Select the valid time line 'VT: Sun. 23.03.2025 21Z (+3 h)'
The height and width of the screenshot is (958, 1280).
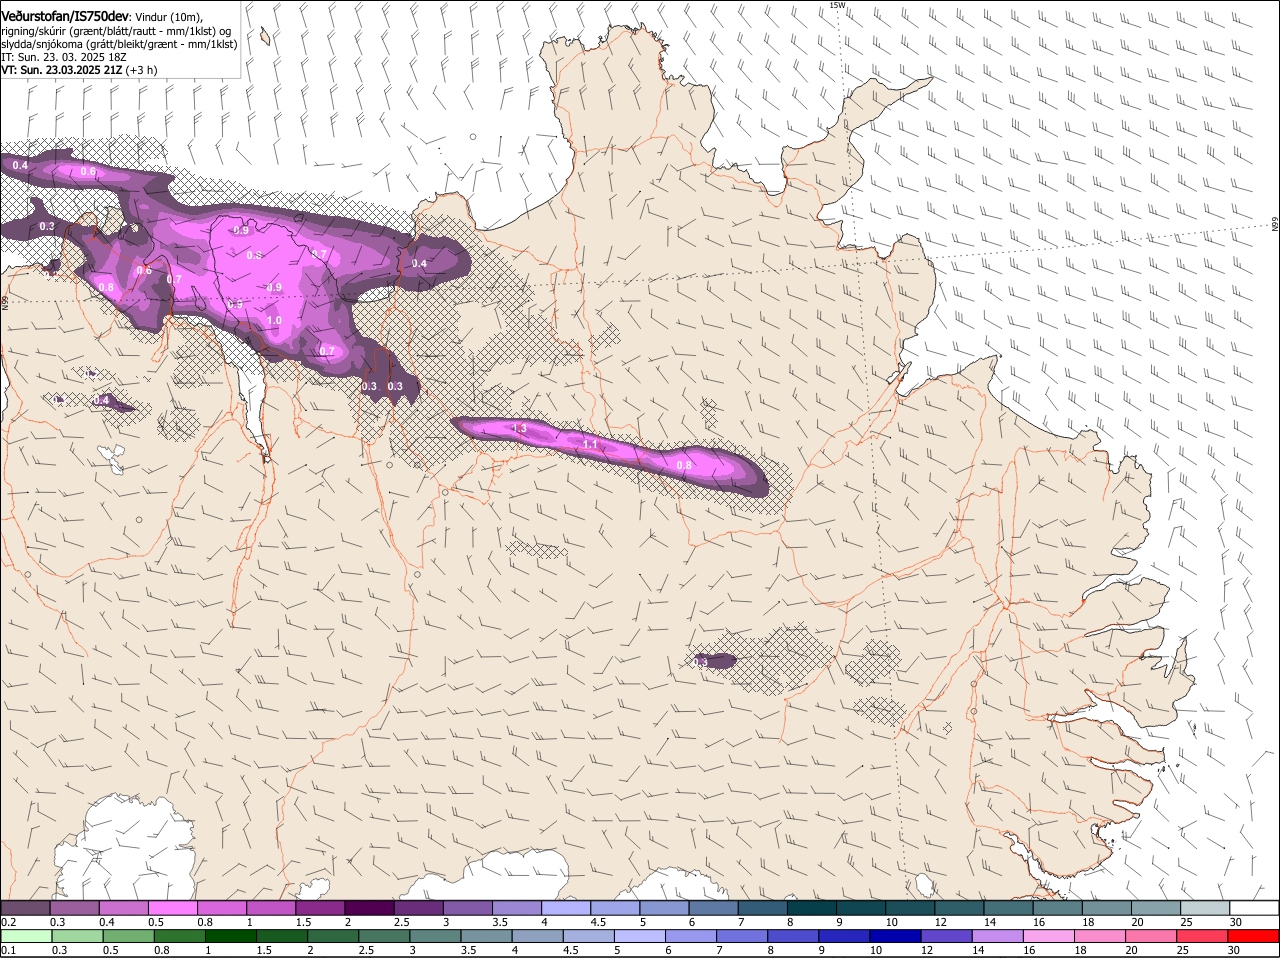[80, 70]
